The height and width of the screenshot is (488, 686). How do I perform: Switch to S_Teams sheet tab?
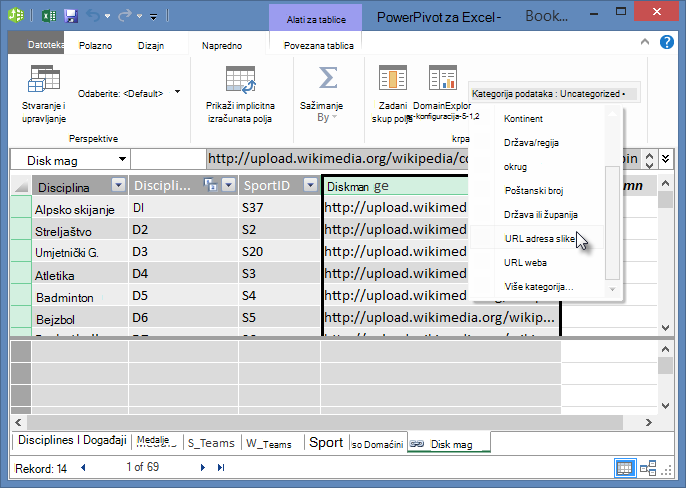coord(211,443)
